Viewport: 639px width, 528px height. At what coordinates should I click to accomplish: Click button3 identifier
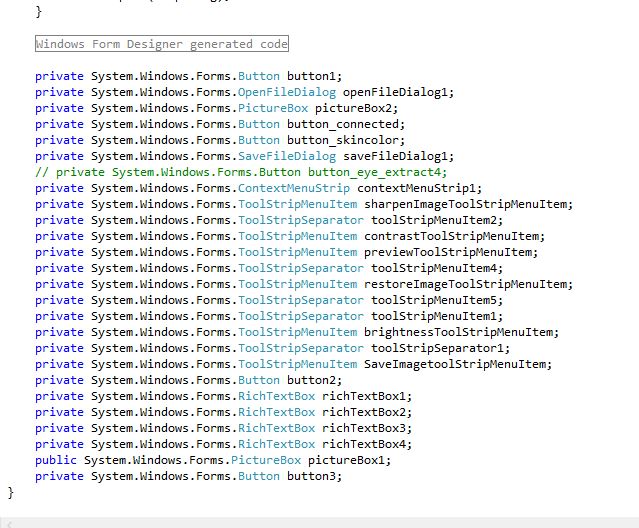(x=311, y=476)
